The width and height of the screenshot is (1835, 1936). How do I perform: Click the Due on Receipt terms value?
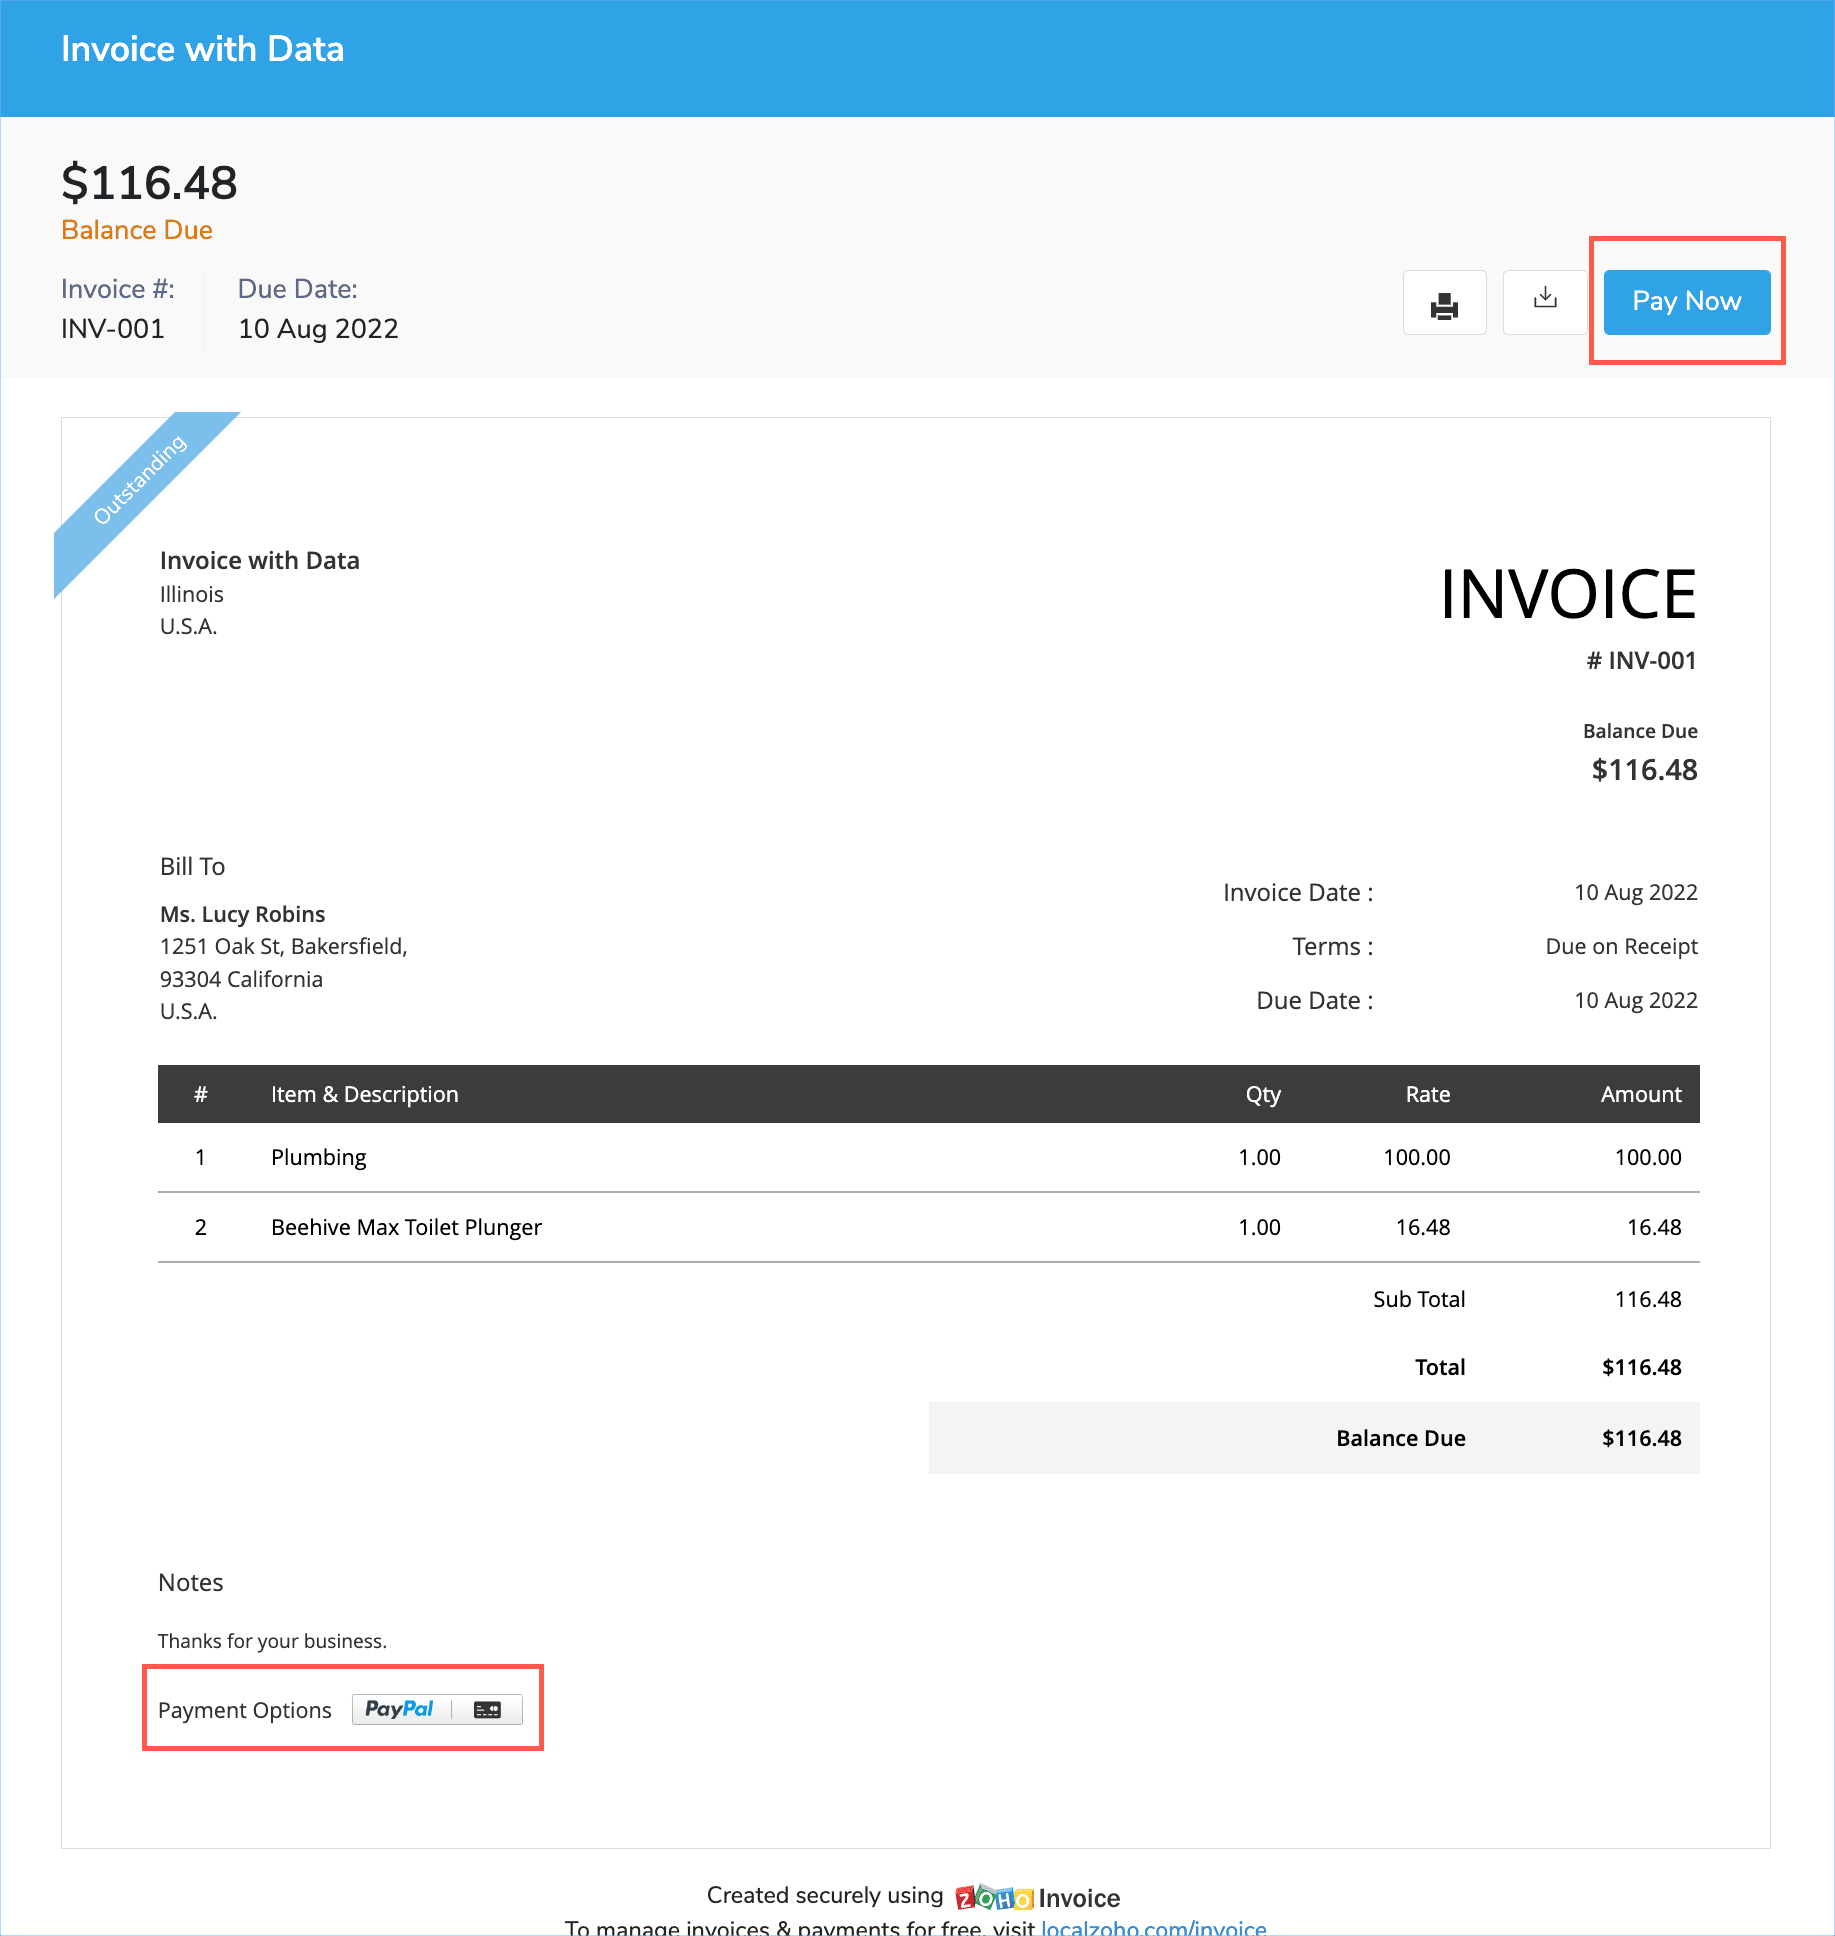pyautogui.click(x=1621, y=946)
